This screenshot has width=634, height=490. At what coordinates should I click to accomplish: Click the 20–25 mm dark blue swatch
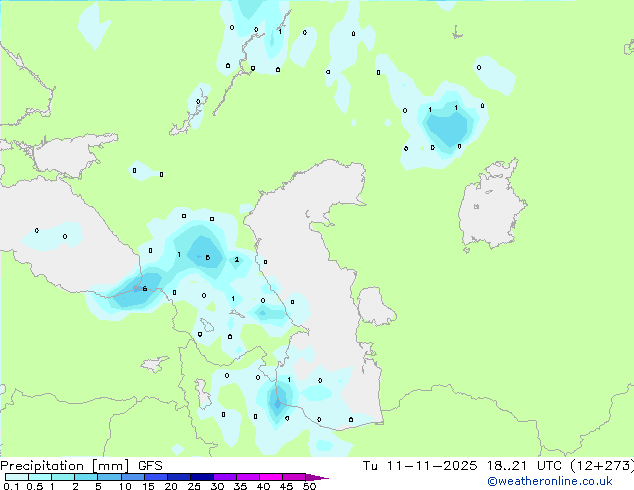(x=179, y=477)
